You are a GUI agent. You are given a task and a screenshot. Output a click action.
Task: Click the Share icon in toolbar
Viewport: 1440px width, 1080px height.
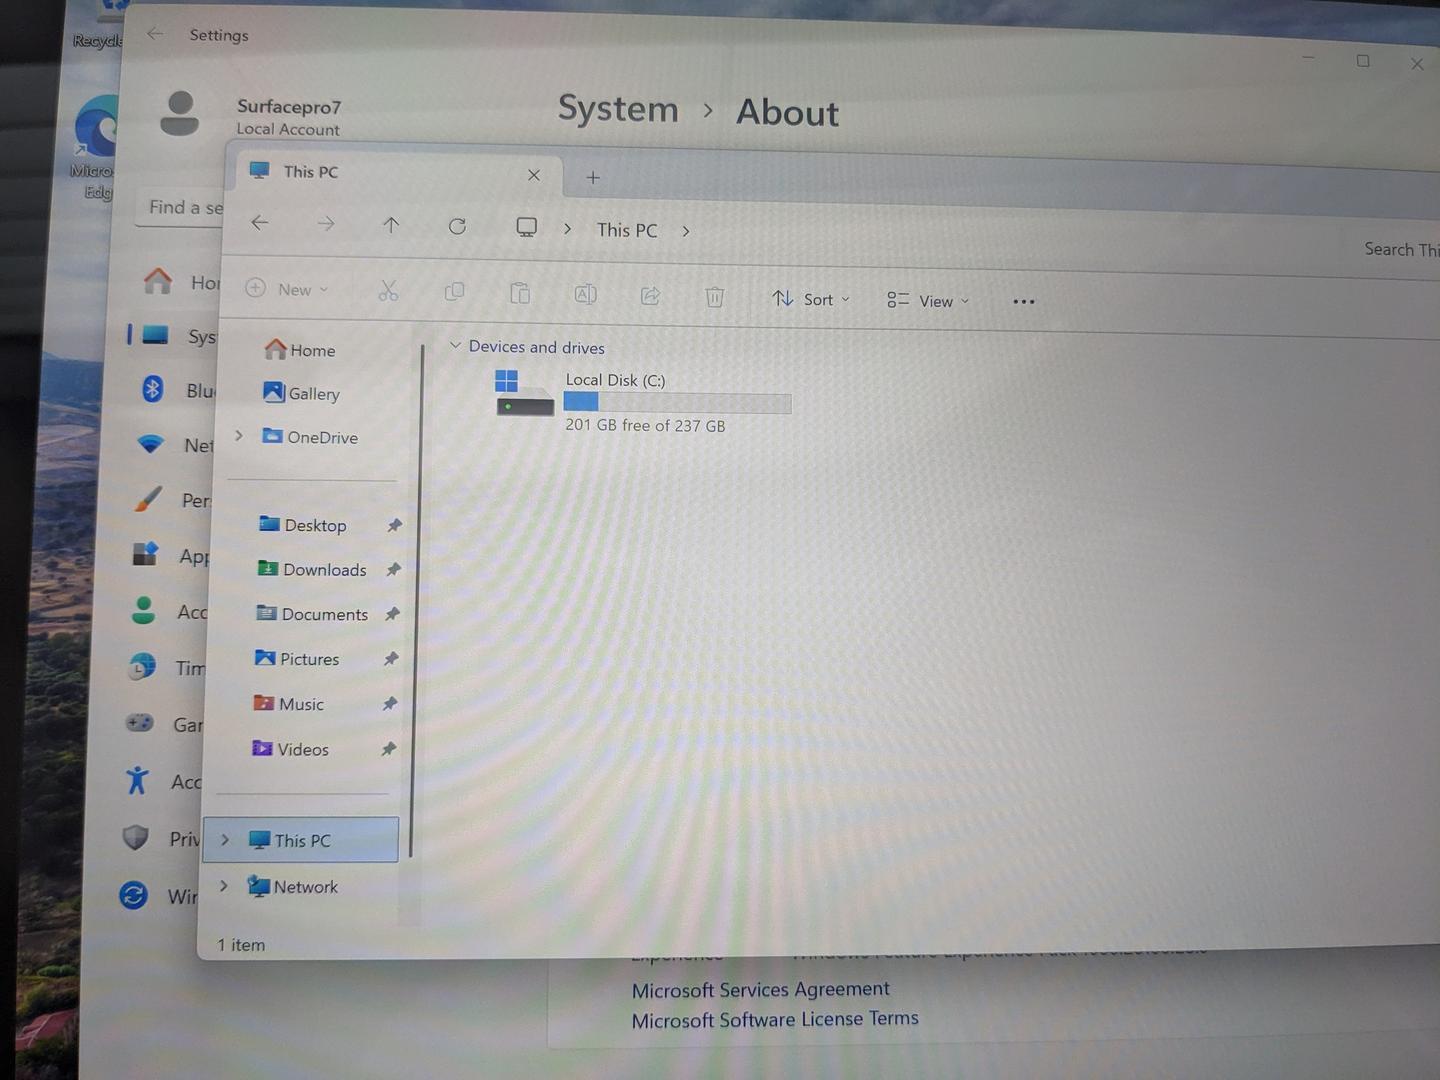(650, 295)
